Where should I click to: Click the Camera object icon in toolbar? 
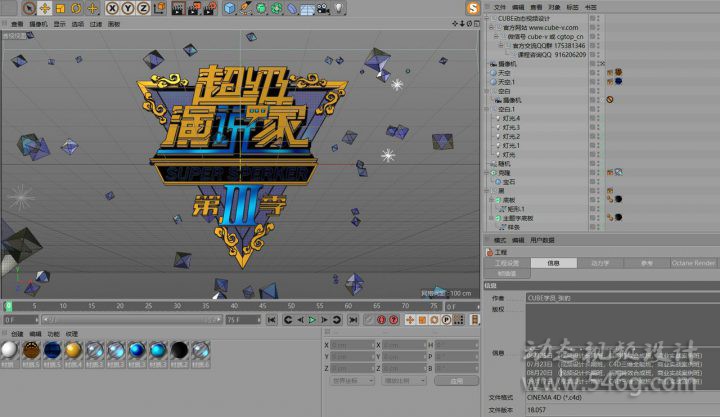point(323,8)
